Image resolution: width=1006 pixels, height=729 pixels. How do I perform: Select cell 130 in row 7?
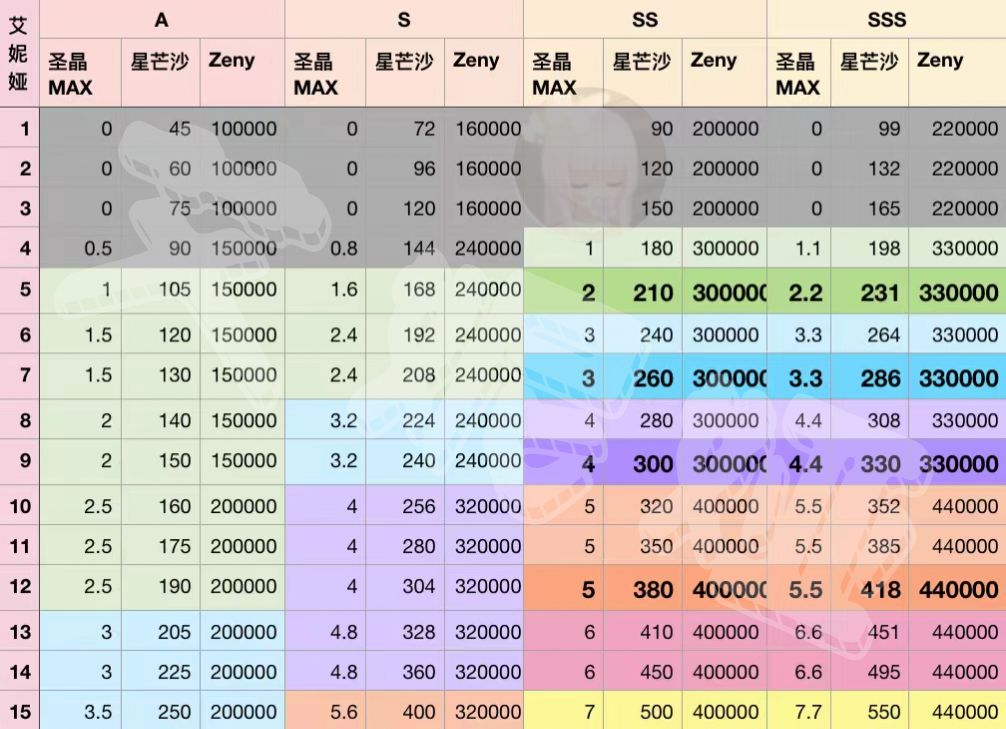coord(160,375)
